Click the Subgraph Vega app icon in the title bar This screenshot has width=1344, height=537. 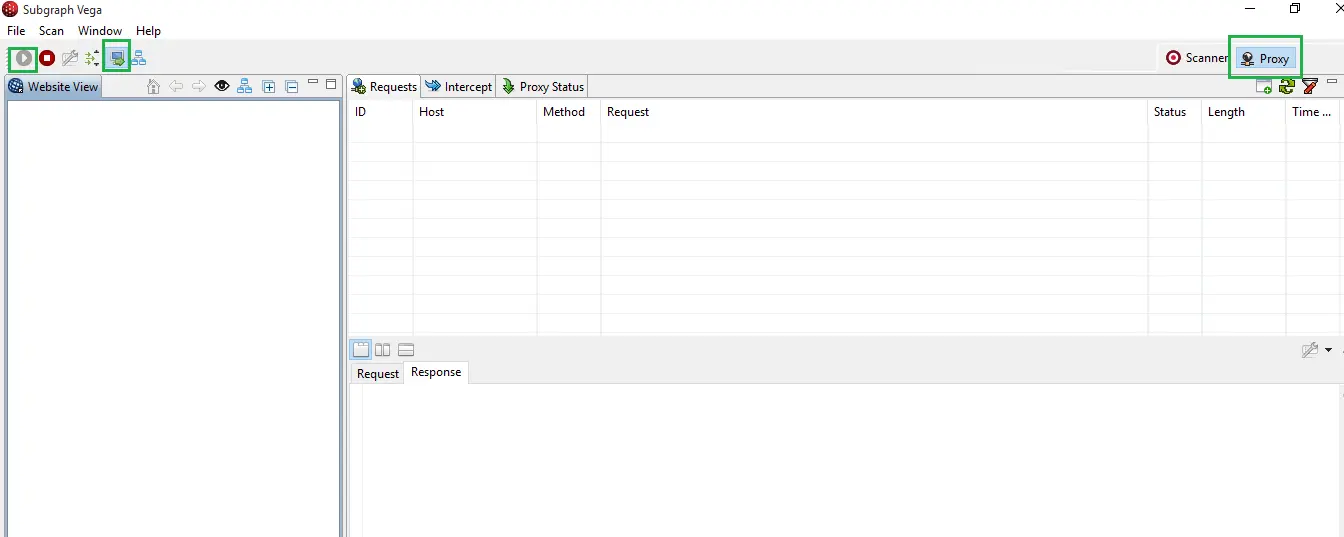pyautogui.click(x=10, y=9)
